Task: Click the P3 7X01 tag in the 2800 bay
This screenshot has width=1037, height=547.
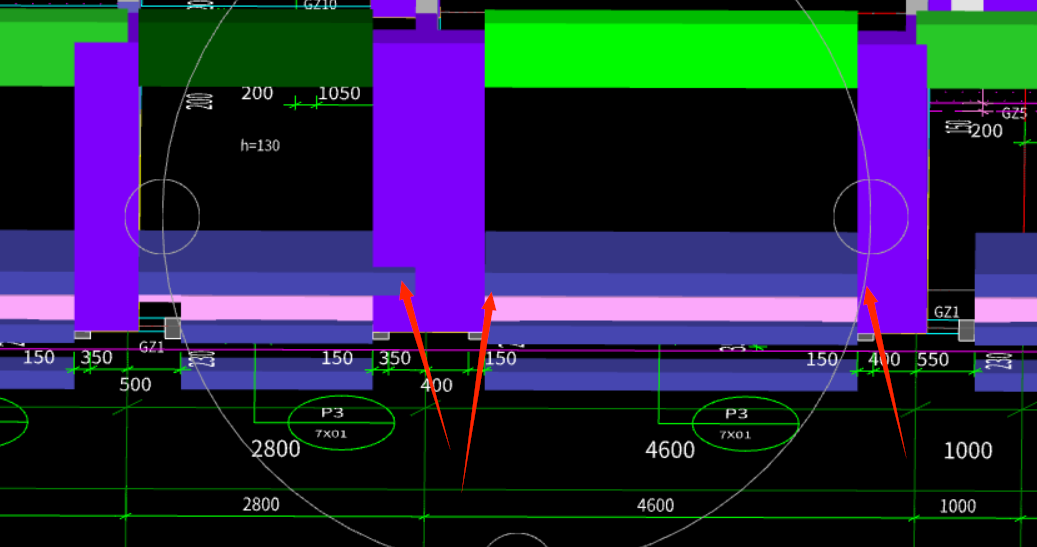Action: [341, 423]
